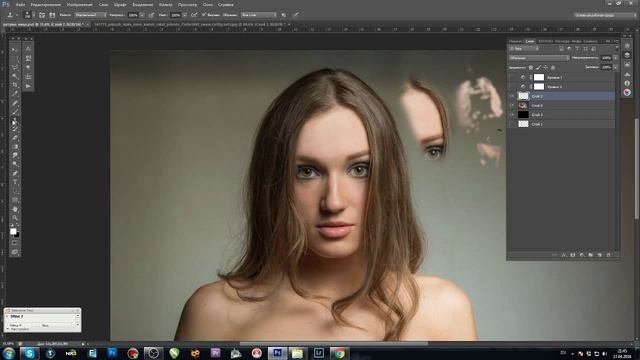The image size is (640, 360).
Task: Open the workspace switcher dropdown
Action: pos(605,15)
